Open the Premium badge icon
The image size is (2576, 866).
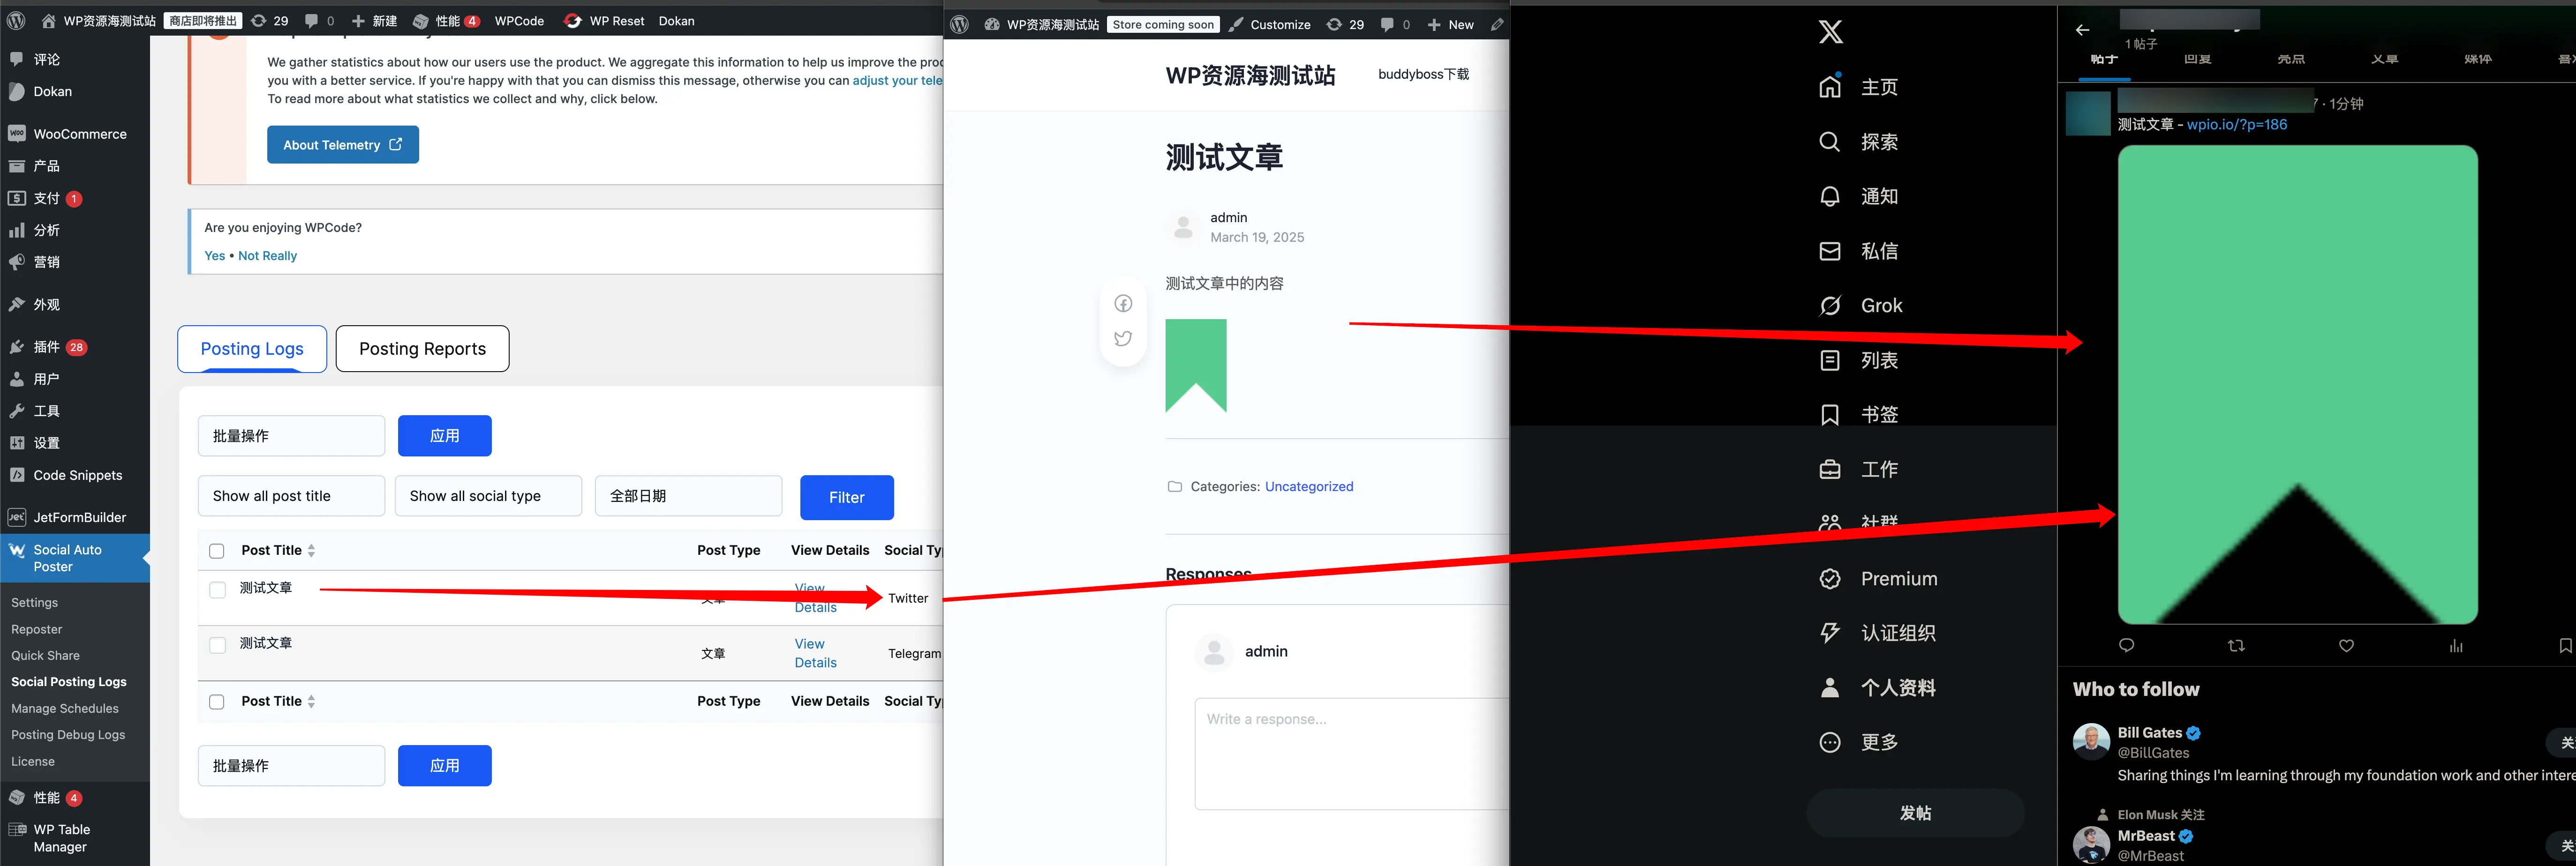click(1829, 579)
